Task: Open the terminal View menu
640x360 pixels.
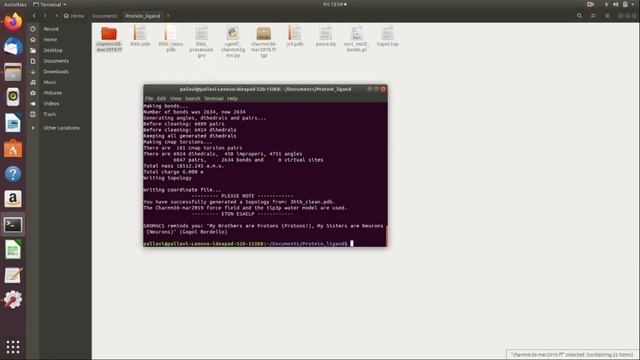Action: [176, 98]
